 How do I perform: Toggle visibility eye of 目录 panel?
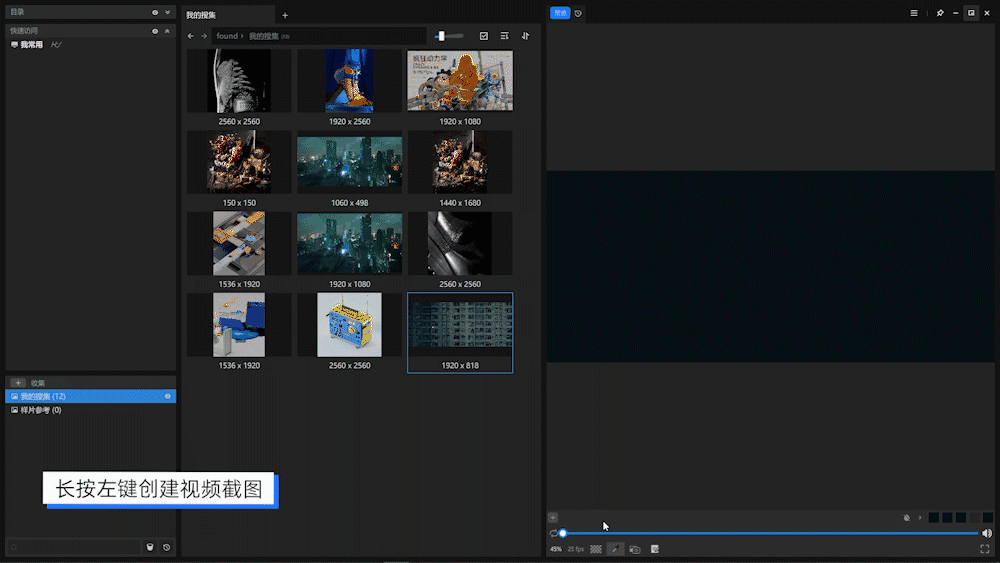tap(155, 12)
